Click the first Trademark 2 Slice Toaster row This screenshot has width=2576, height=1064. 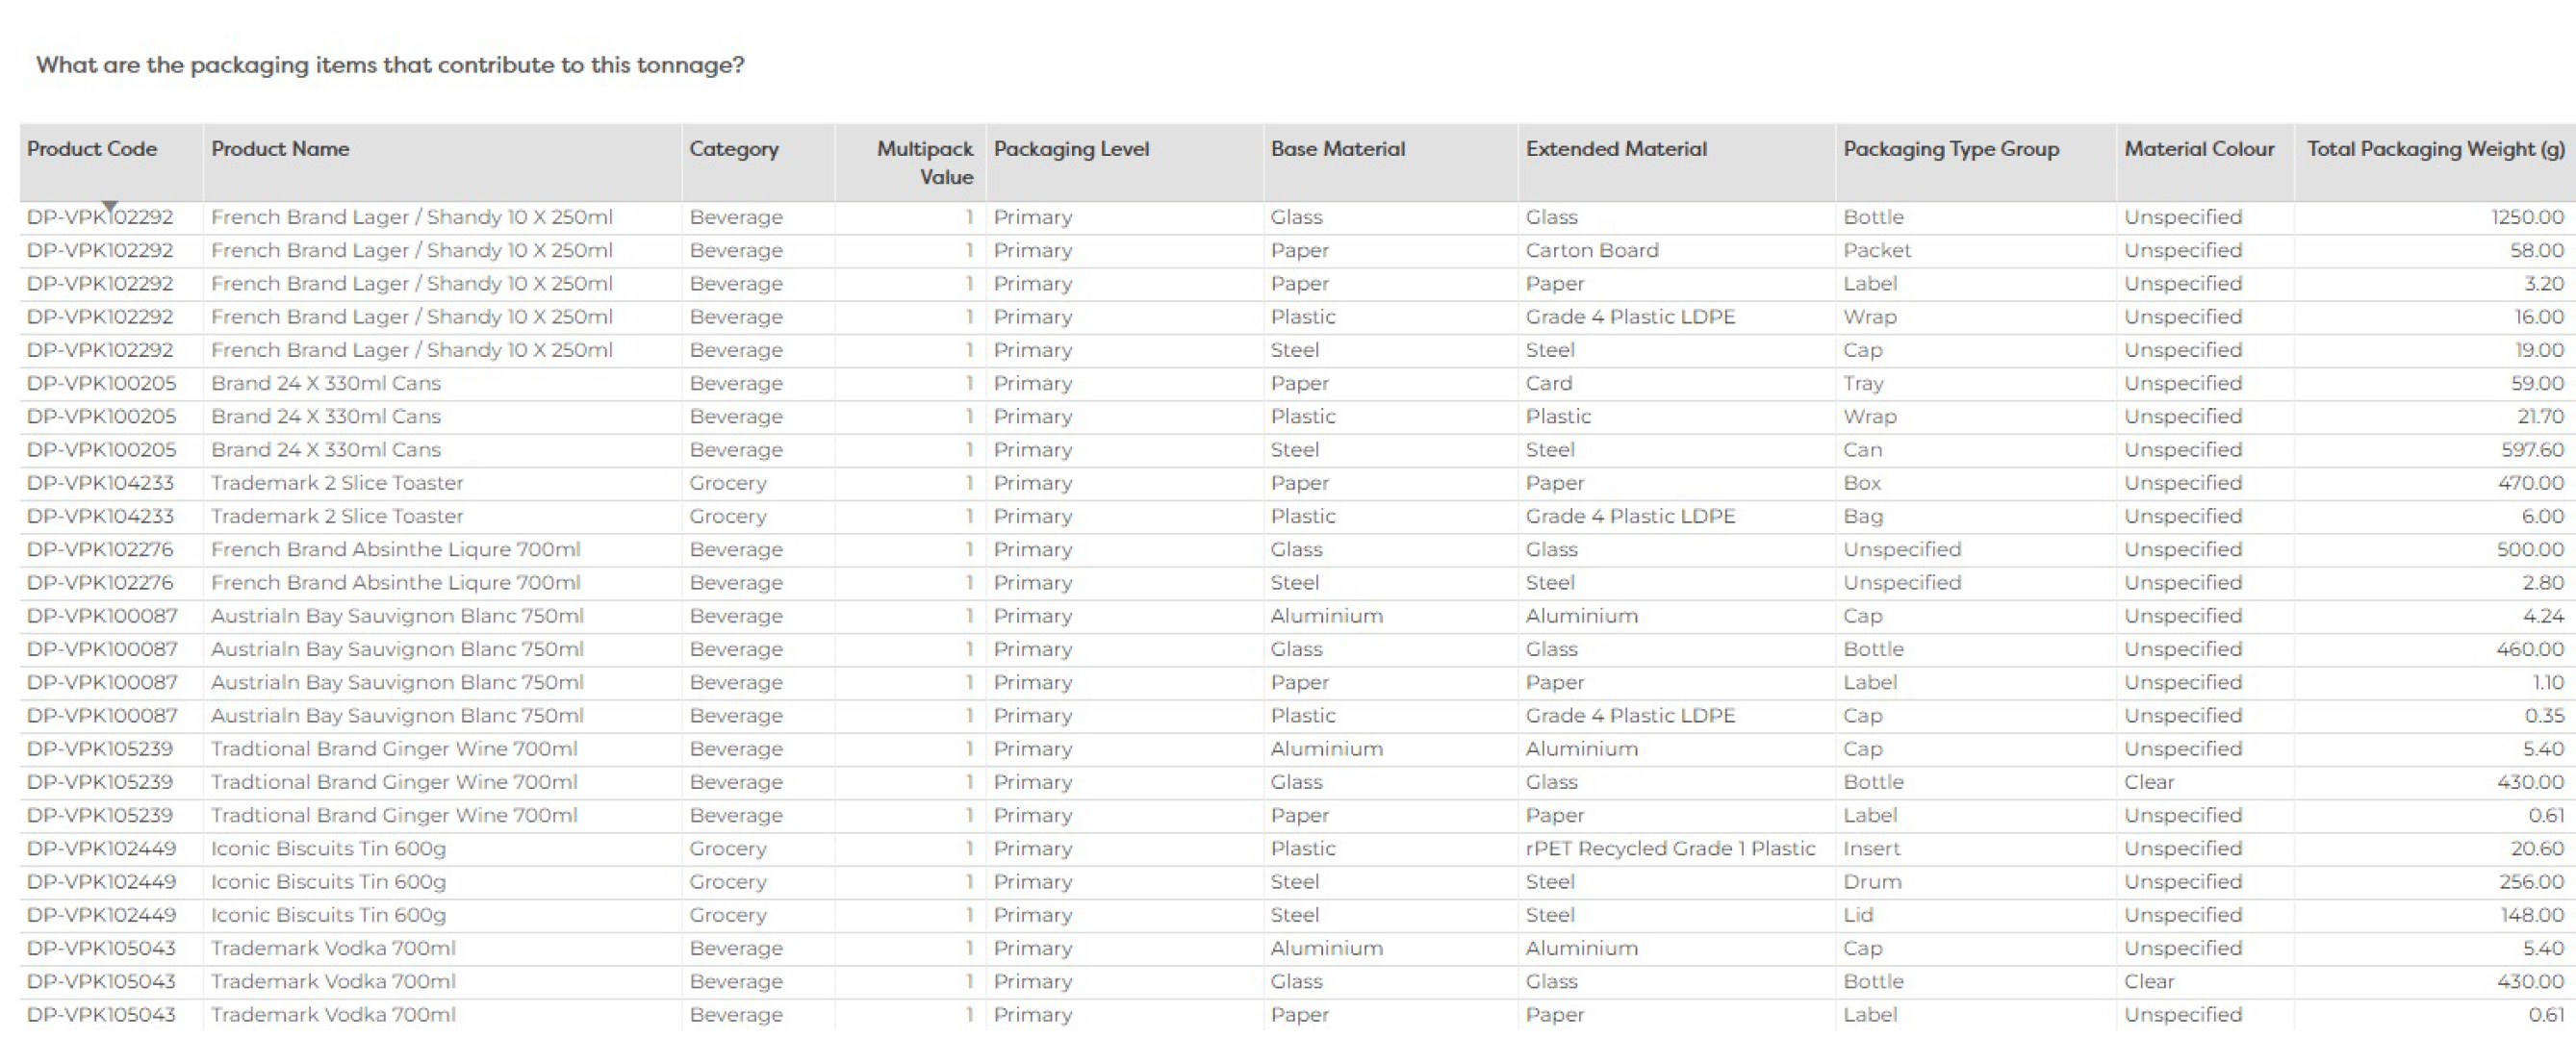click(337, 483)
